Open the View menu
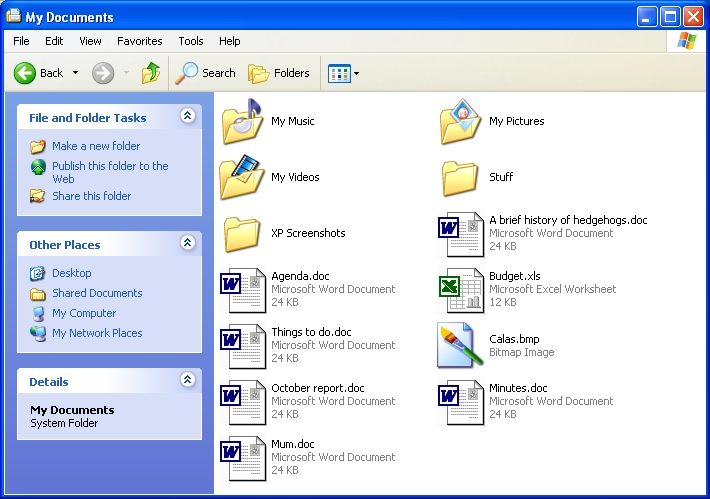 90,41
